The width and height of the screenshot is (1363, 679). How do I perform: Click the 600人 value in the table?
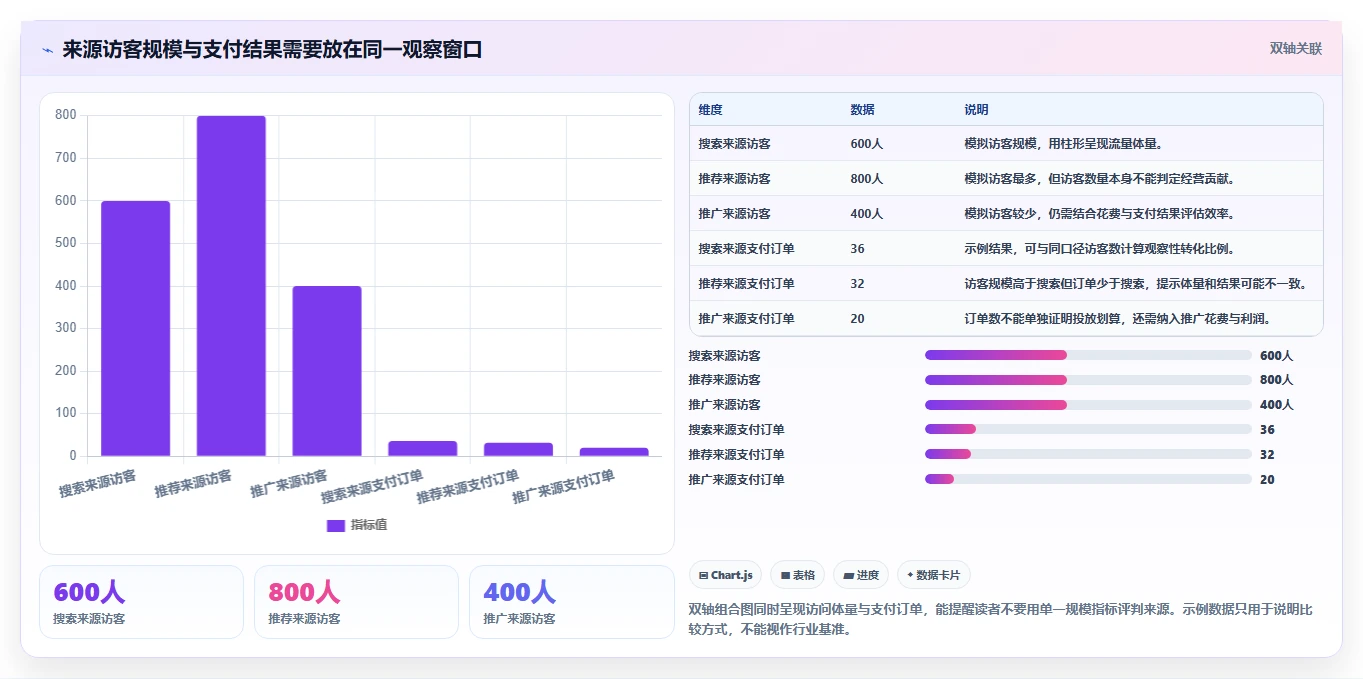click(x=866, y=144)
